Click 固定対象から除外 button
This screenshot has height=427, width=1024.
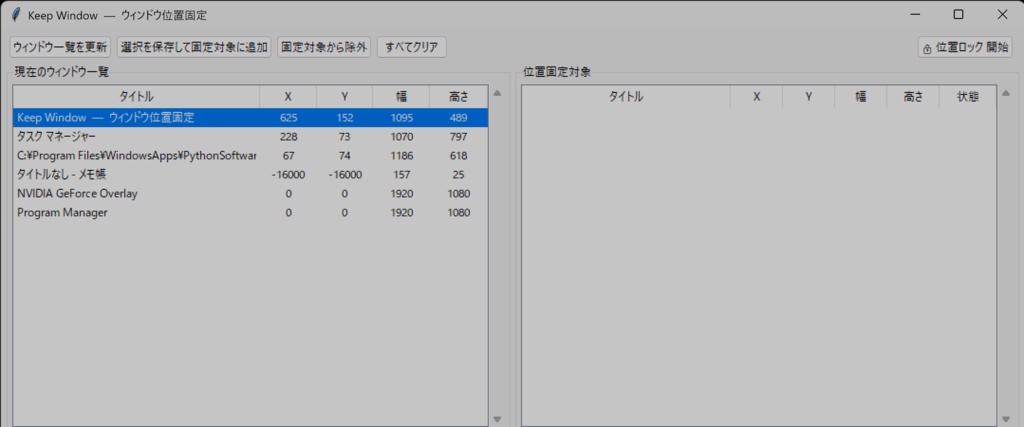pyautogui.click(x=324, y=47)
